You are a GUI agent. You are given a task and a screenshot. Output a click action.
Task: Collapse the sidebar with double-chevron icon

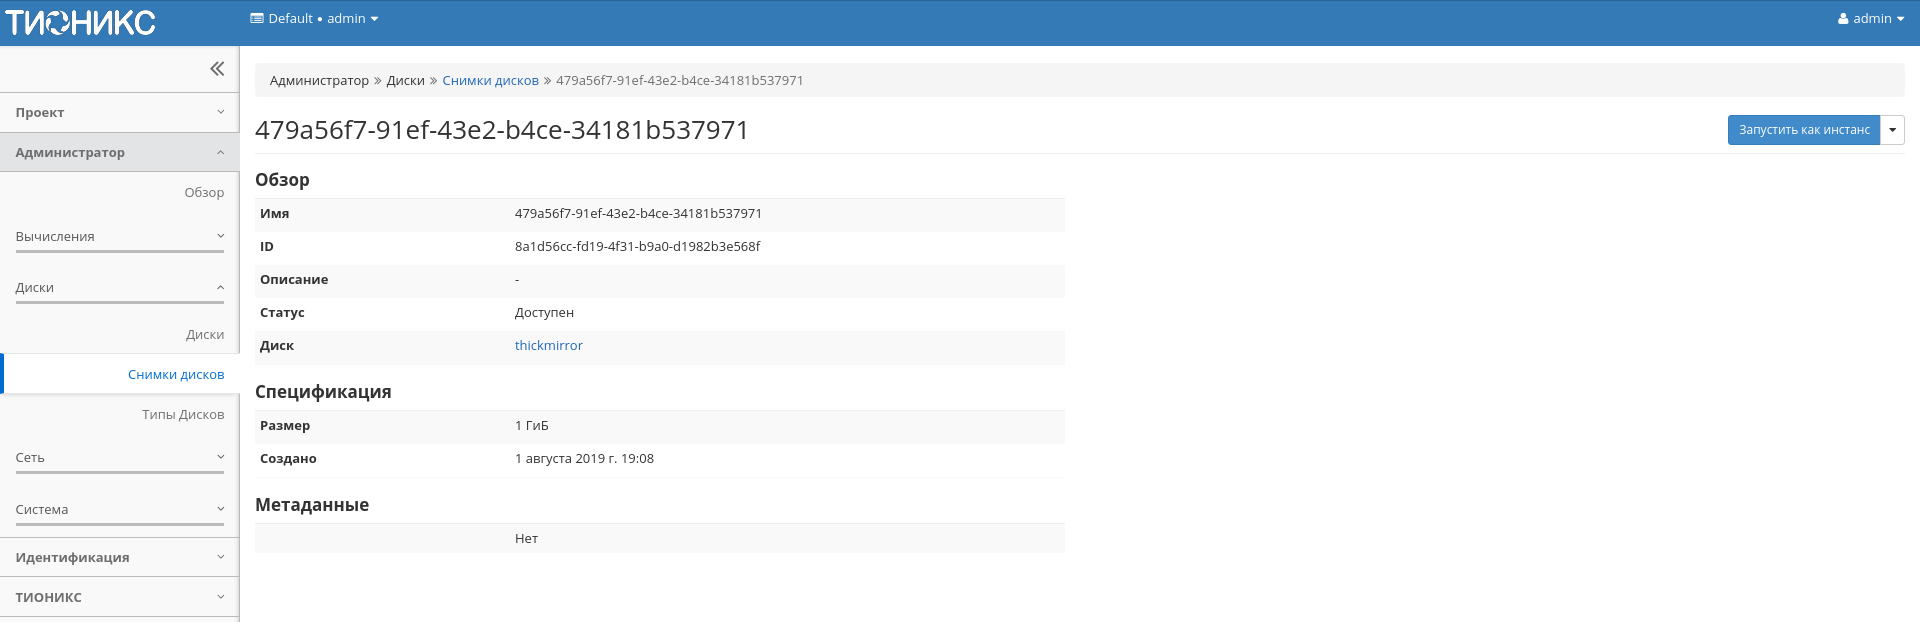pos(217,69)
